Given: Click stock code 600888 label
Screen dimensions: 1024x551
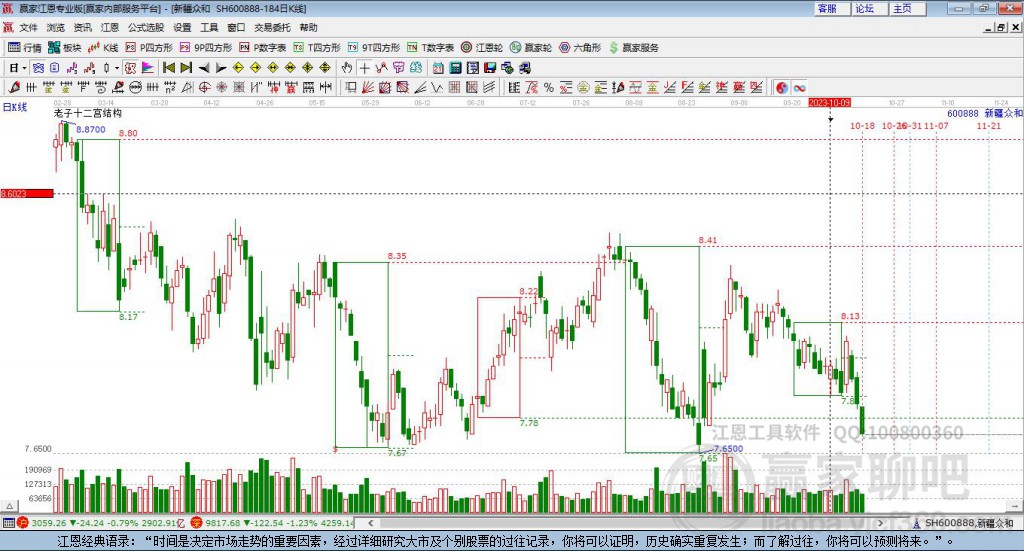Looking at the screenshot, I should click(x=963, y=113).
